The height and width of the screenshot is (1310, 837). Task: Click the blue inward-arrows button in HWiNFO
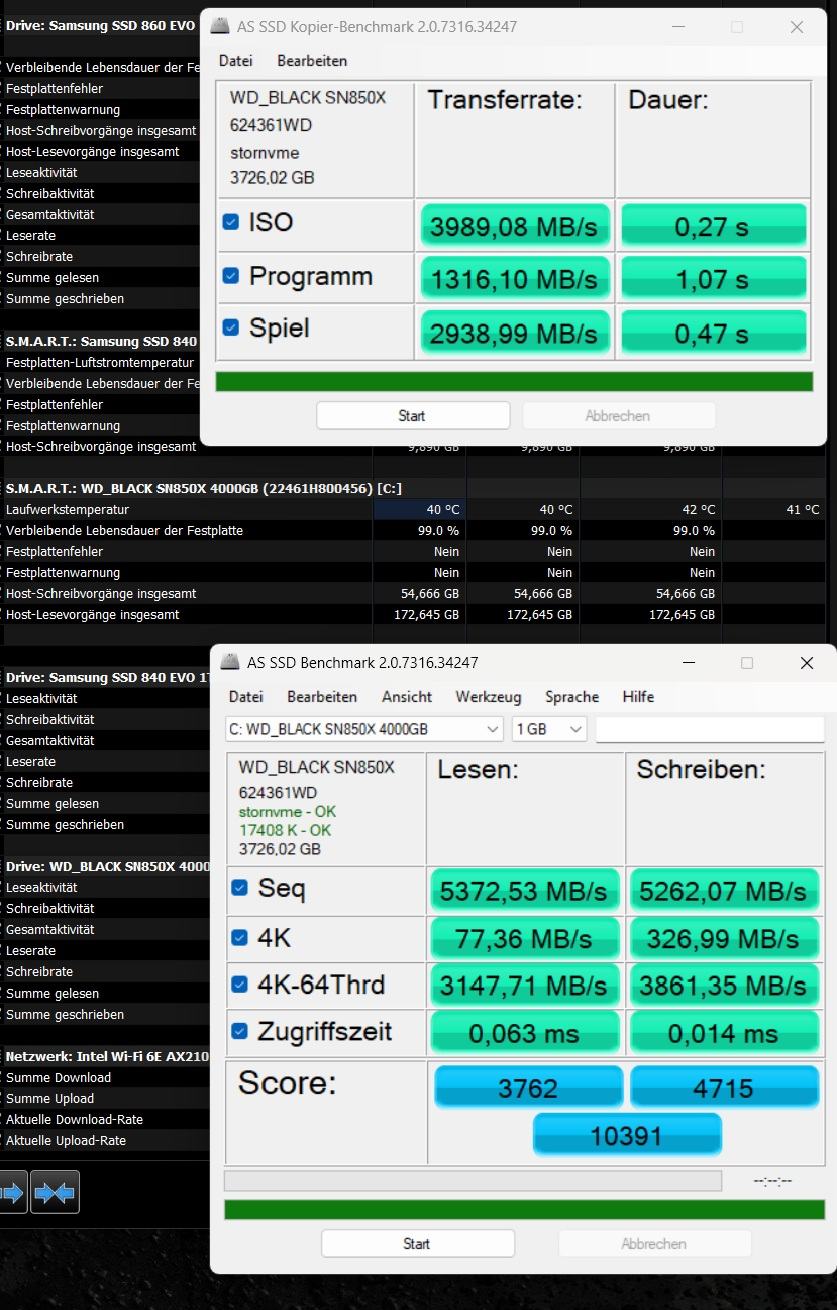pos(55,1192)
